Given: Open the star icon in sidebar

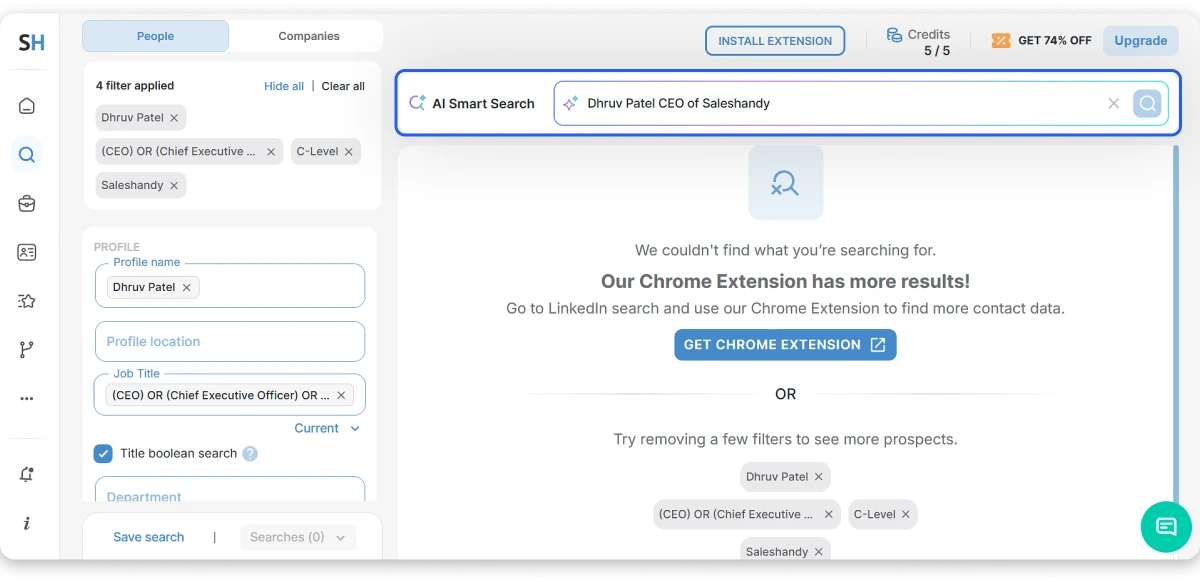Looking at the screenshot, I should click(x=27, y=301).
